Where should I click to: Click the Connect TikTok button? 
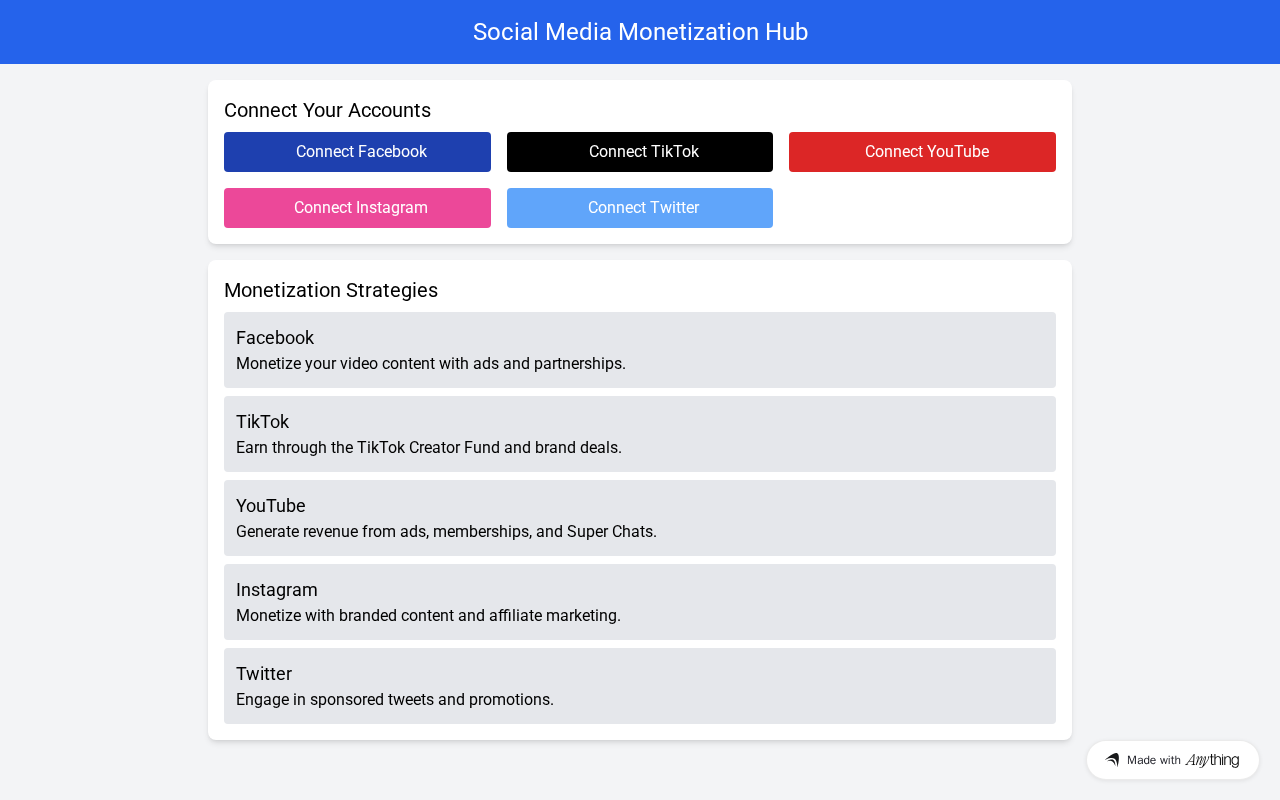pos(640,152)
